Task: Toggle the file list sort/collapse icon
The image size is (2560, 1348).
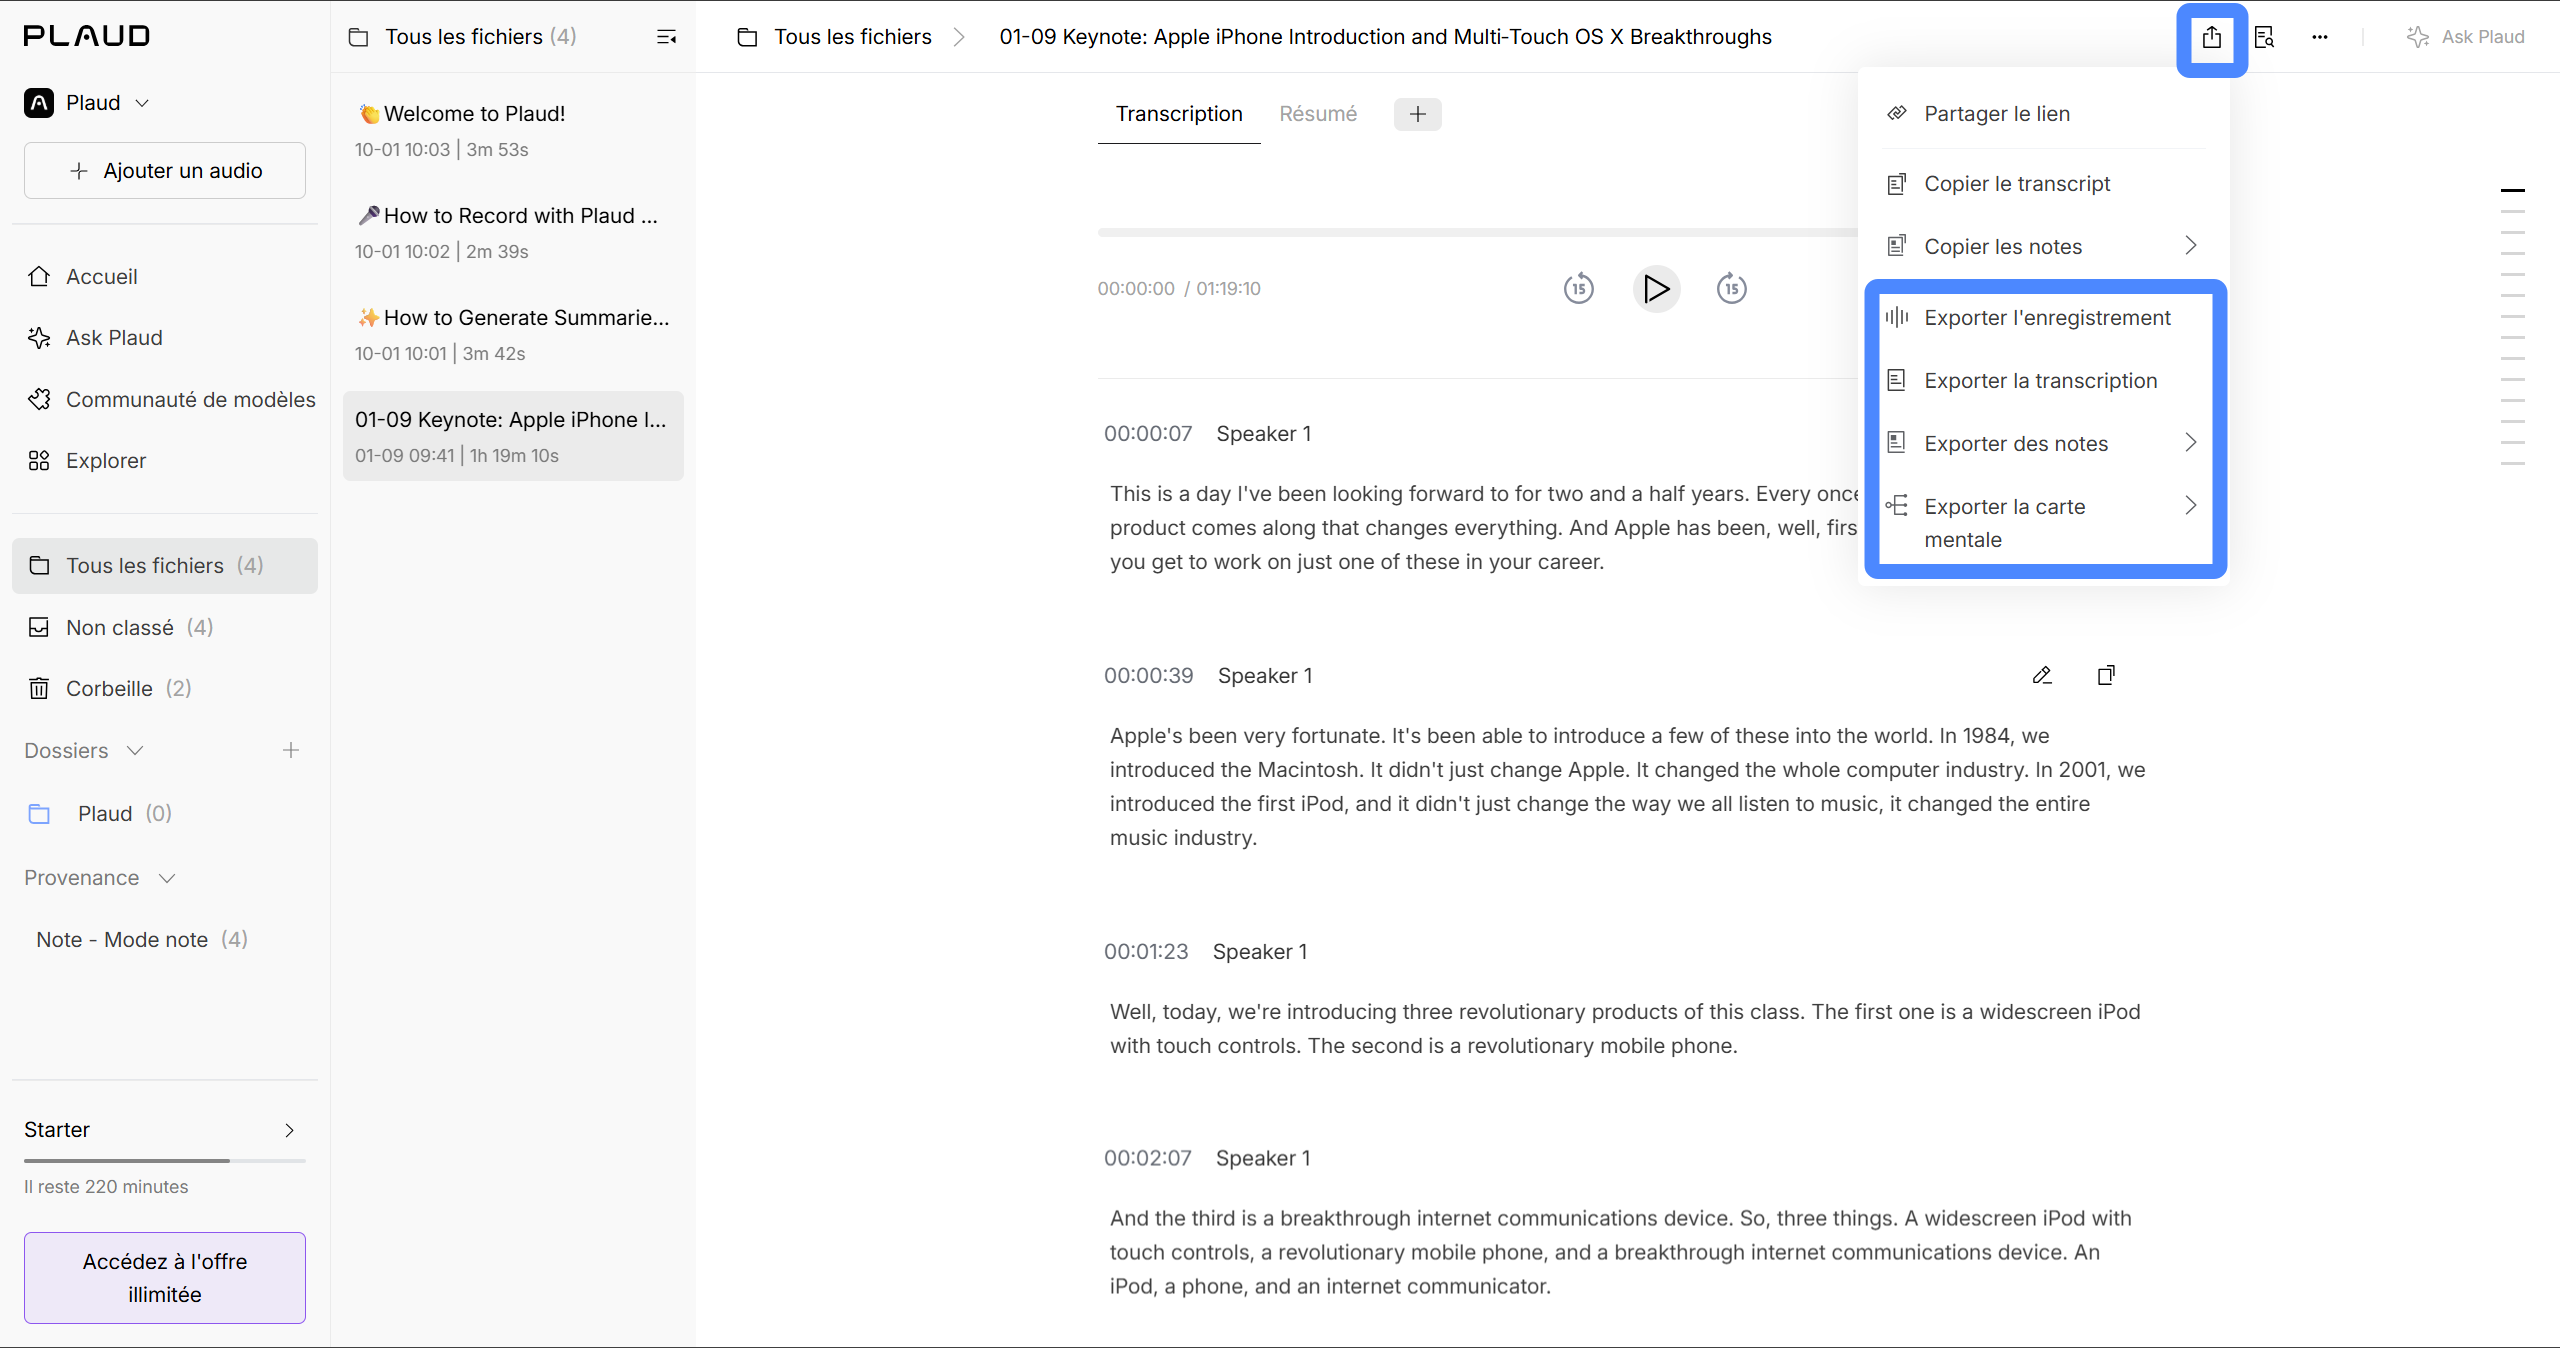Action: point(666,37)
